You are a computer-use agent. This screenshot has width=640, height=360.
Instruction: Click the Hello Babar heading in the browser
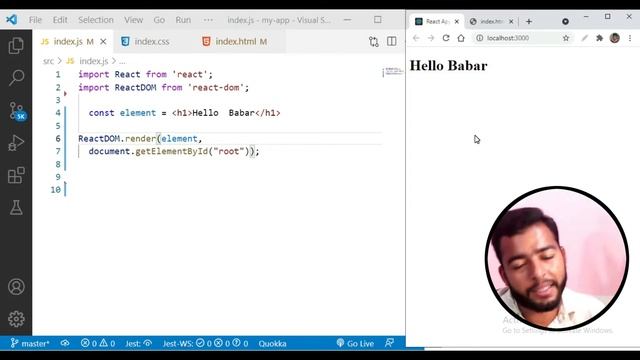[448, 66]
